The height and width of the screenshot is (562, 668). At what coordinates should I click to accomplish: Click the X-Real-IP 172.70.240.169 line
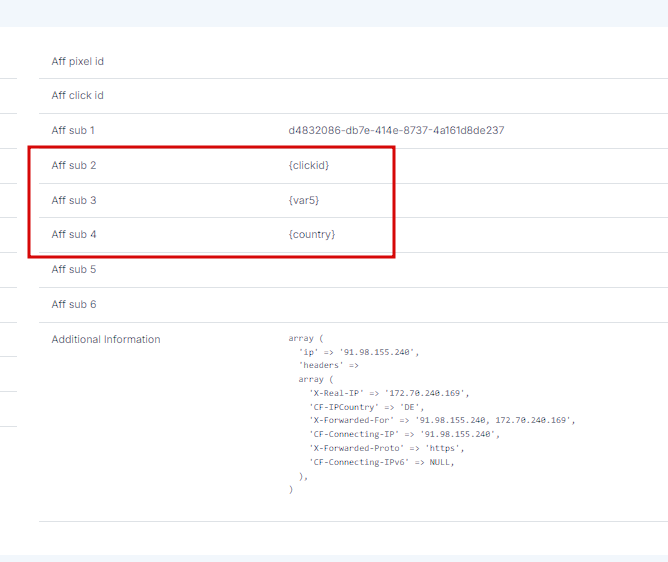point(389,393)
